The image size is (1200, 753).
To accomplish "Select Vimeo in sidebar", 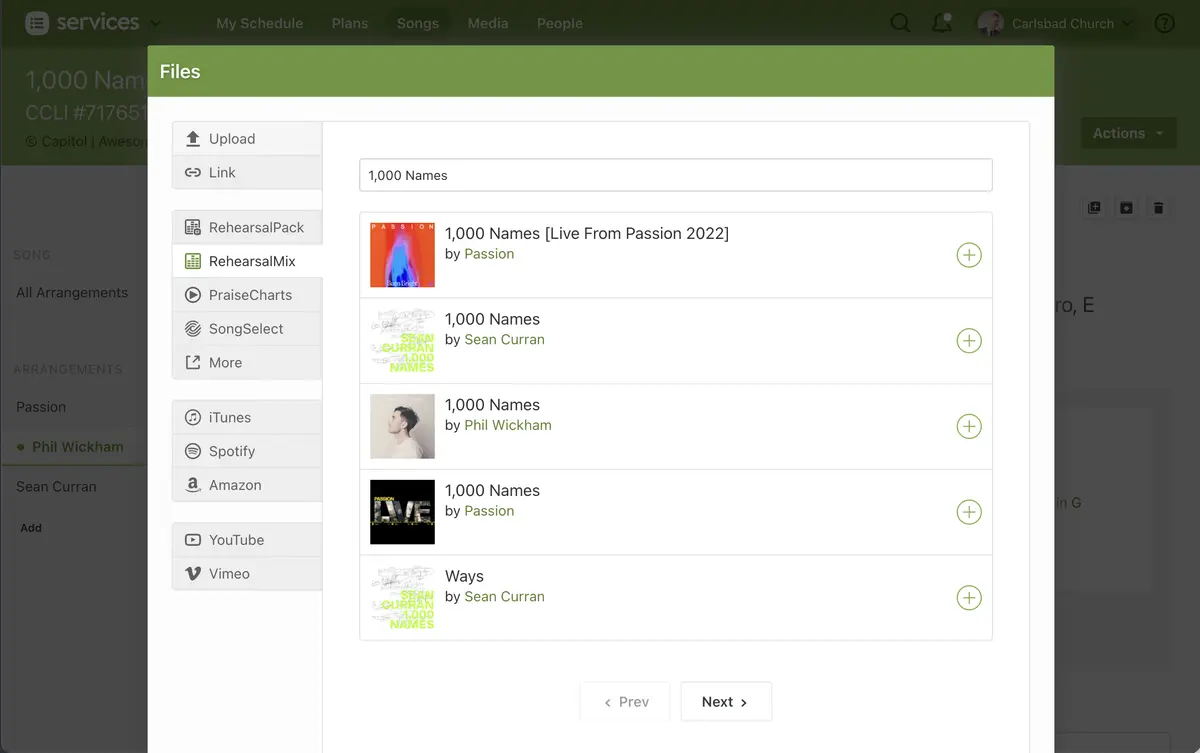I will [247, 574].
